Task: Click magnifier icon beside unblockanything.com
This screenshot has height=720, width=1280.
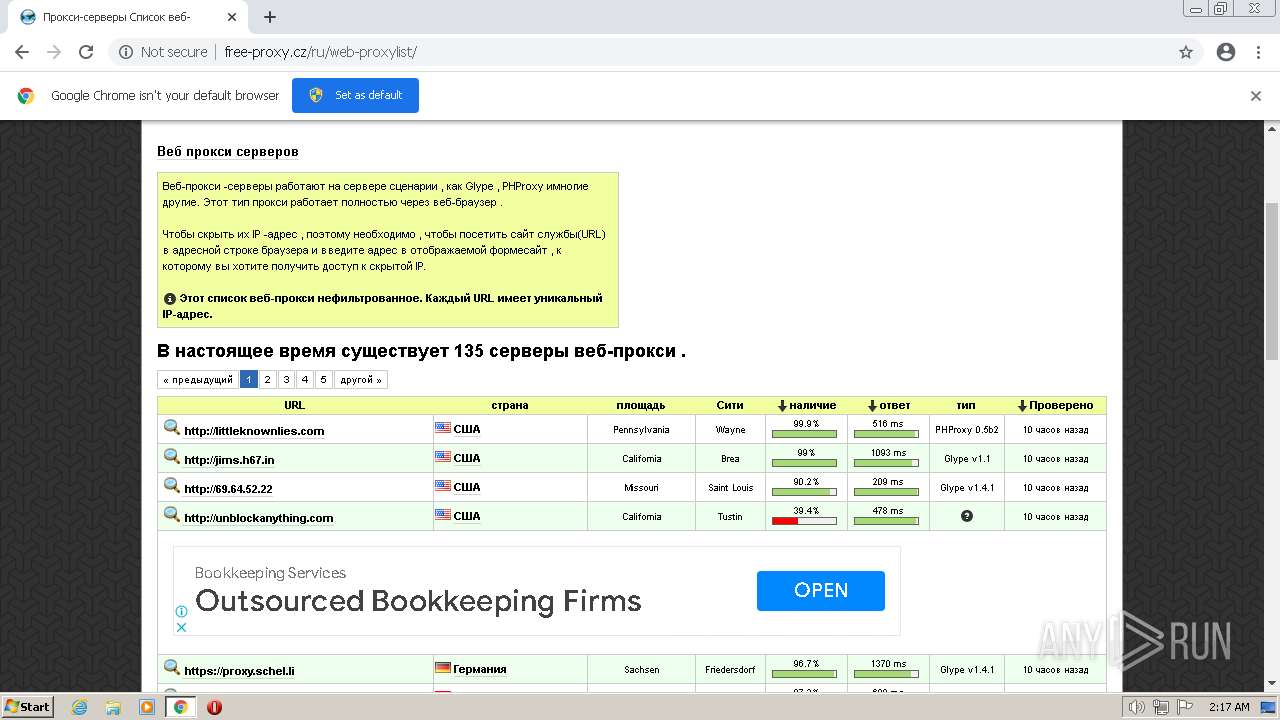Action: click(172, 515)
